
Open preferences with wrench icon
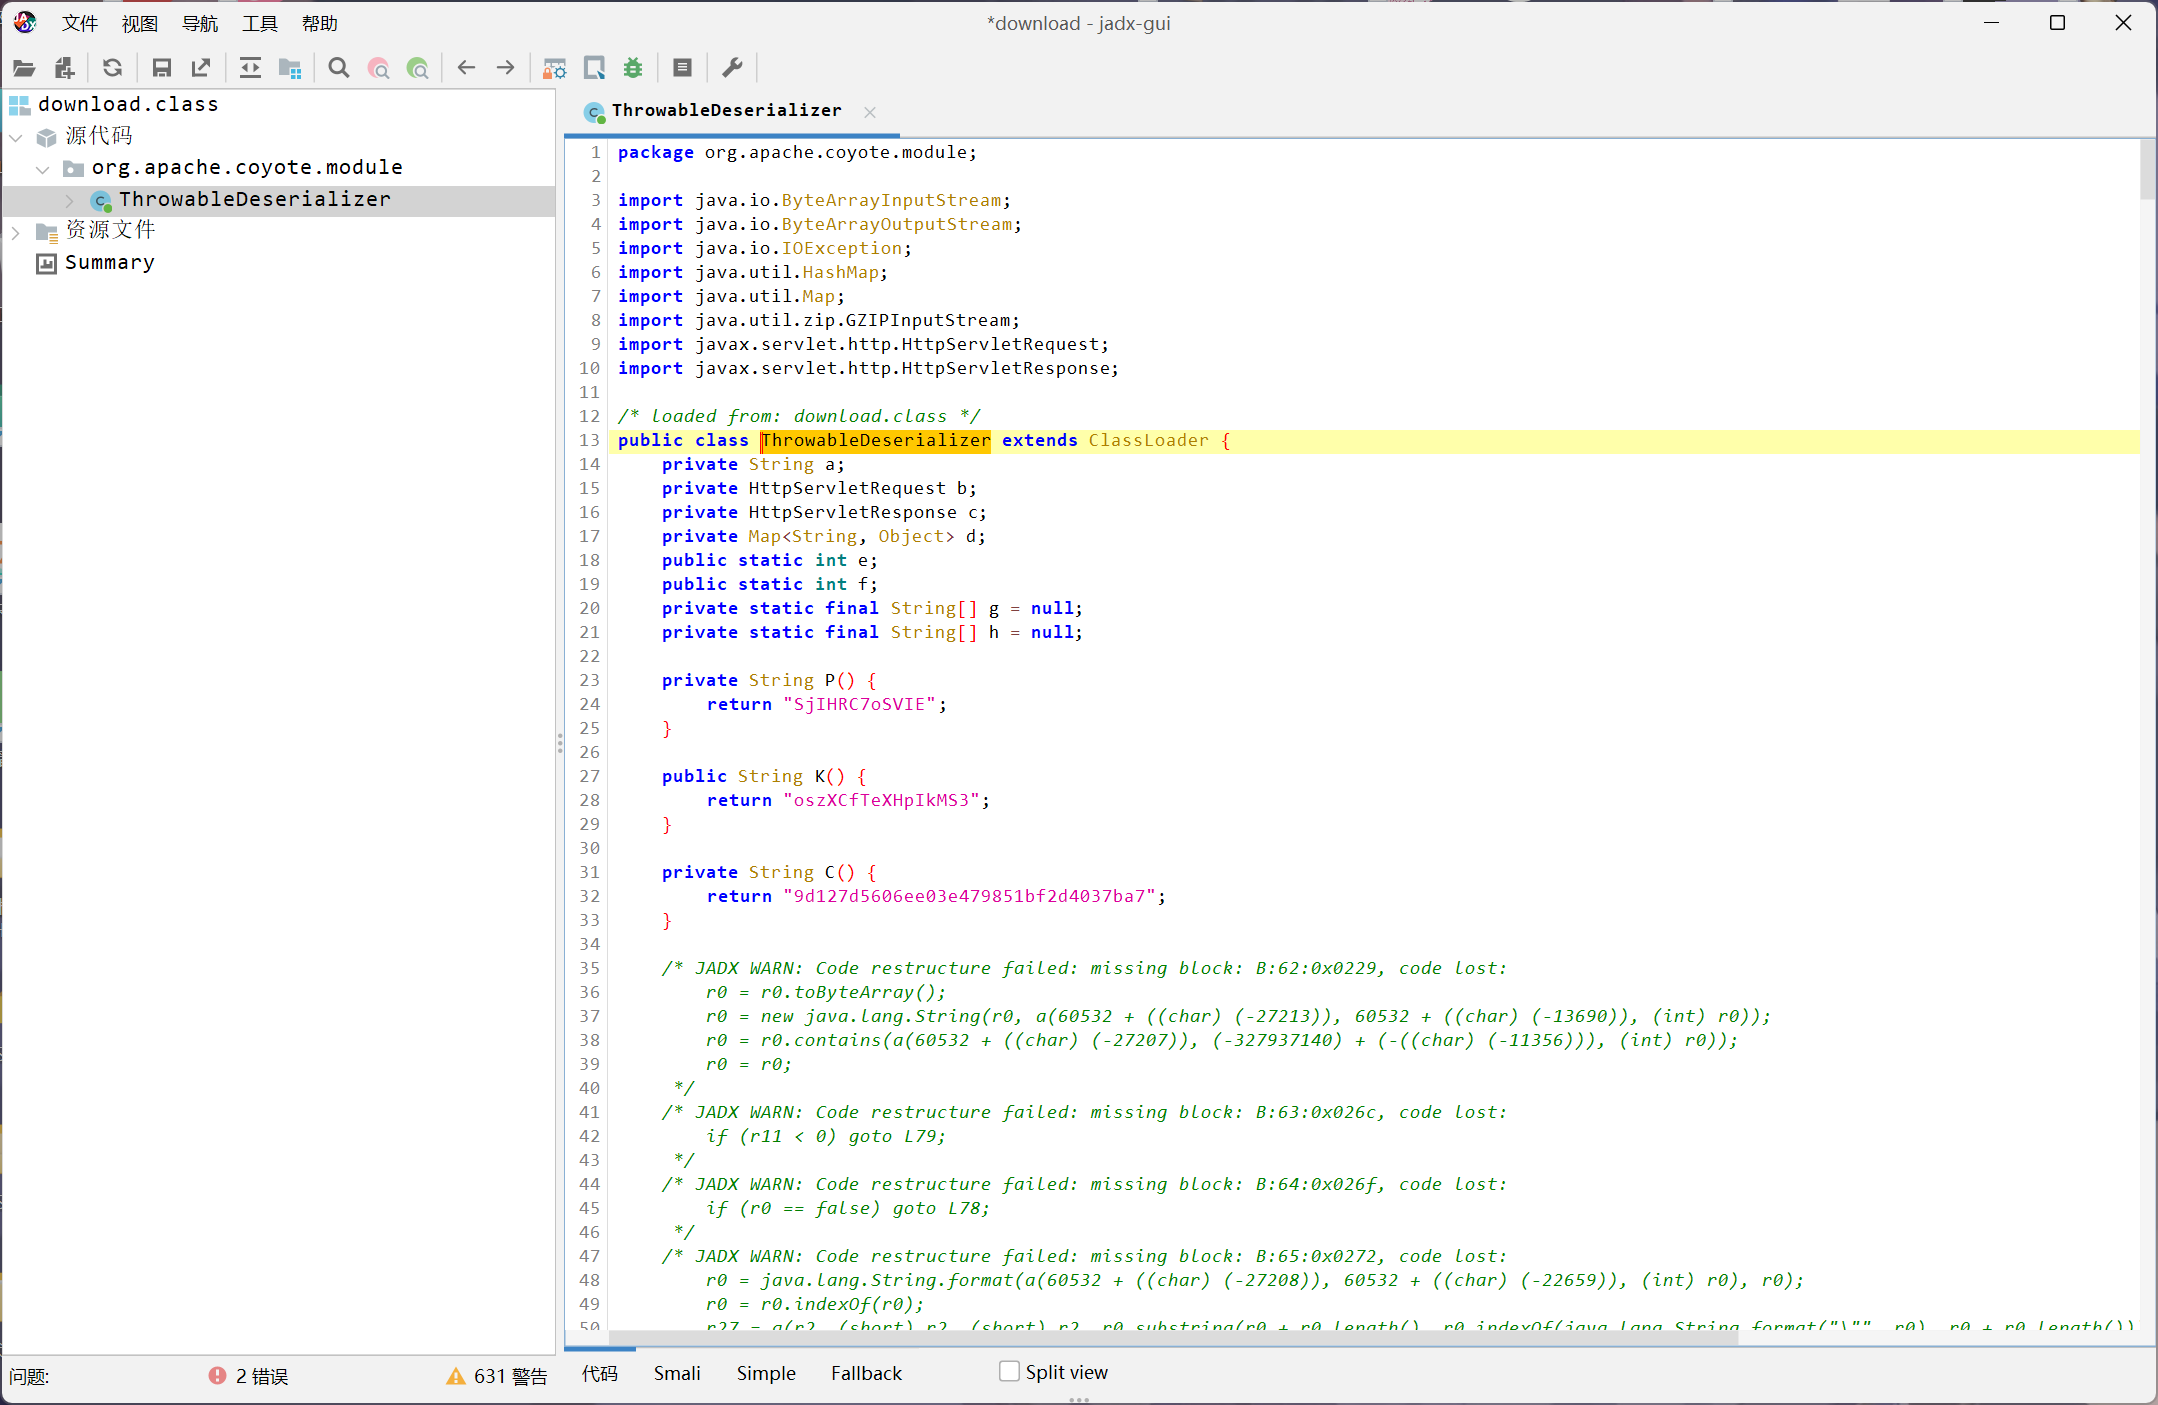tap(732, 68)
